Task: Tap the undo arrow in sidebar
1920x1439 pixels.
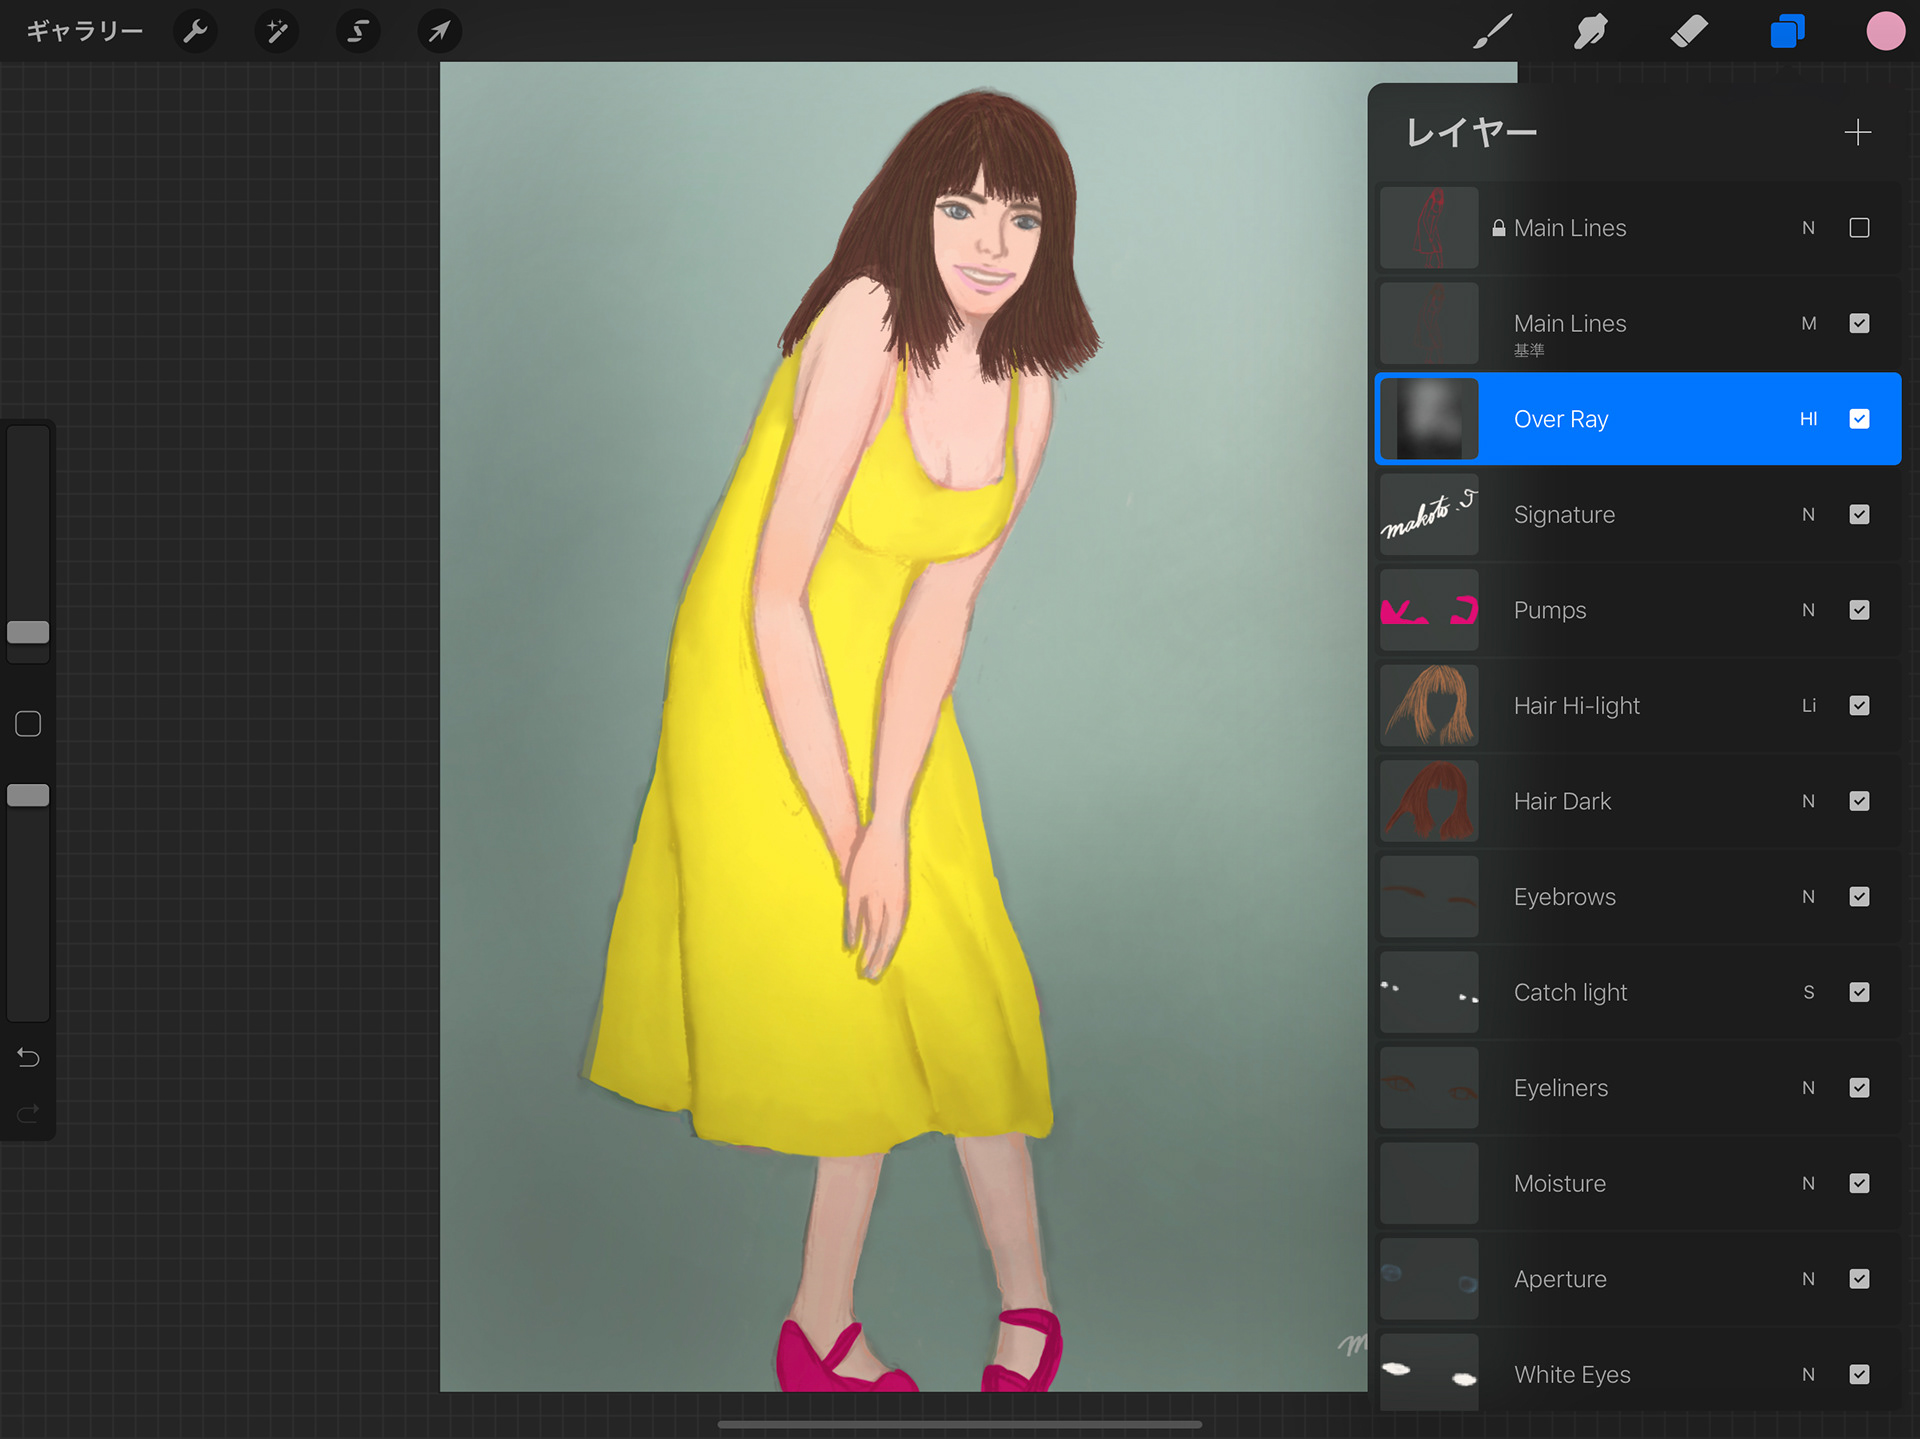Action: [x=28, y=1057]
